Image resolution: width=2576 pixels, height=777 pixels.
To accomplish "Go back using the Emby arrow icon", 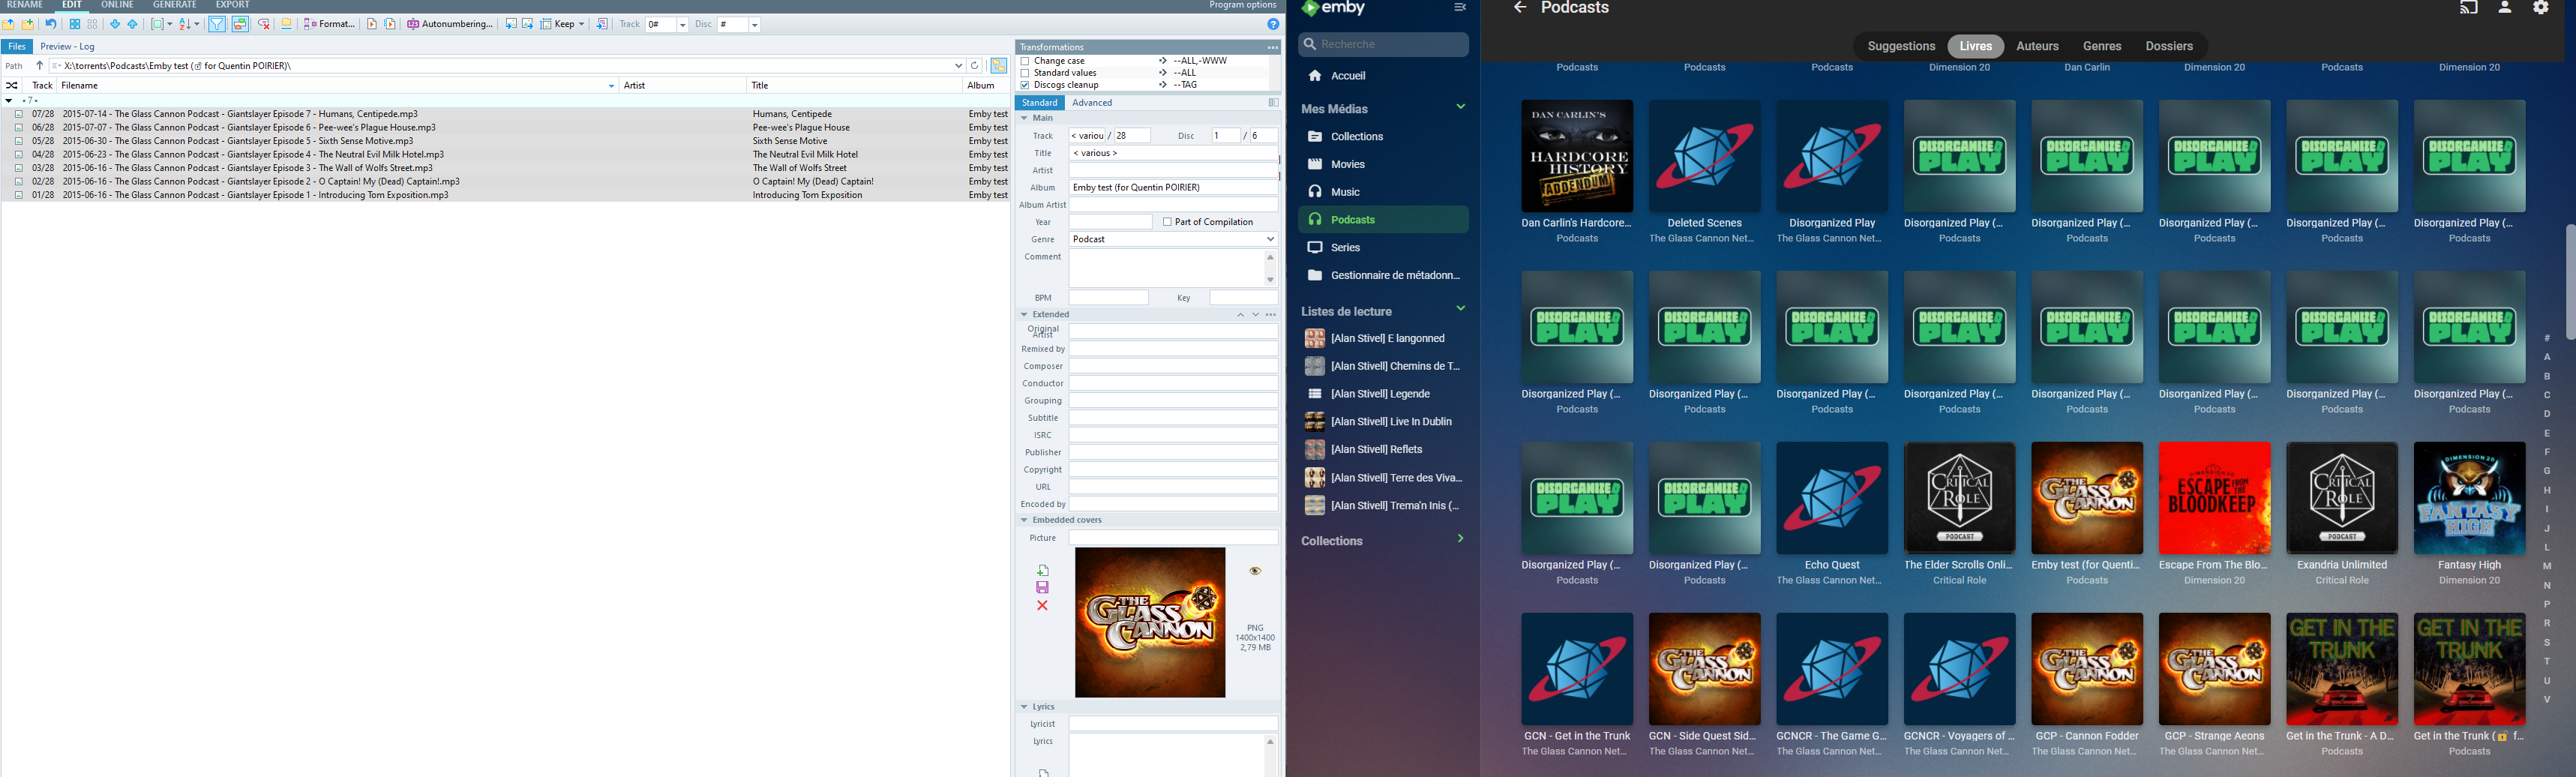I will coord(1520,8).
